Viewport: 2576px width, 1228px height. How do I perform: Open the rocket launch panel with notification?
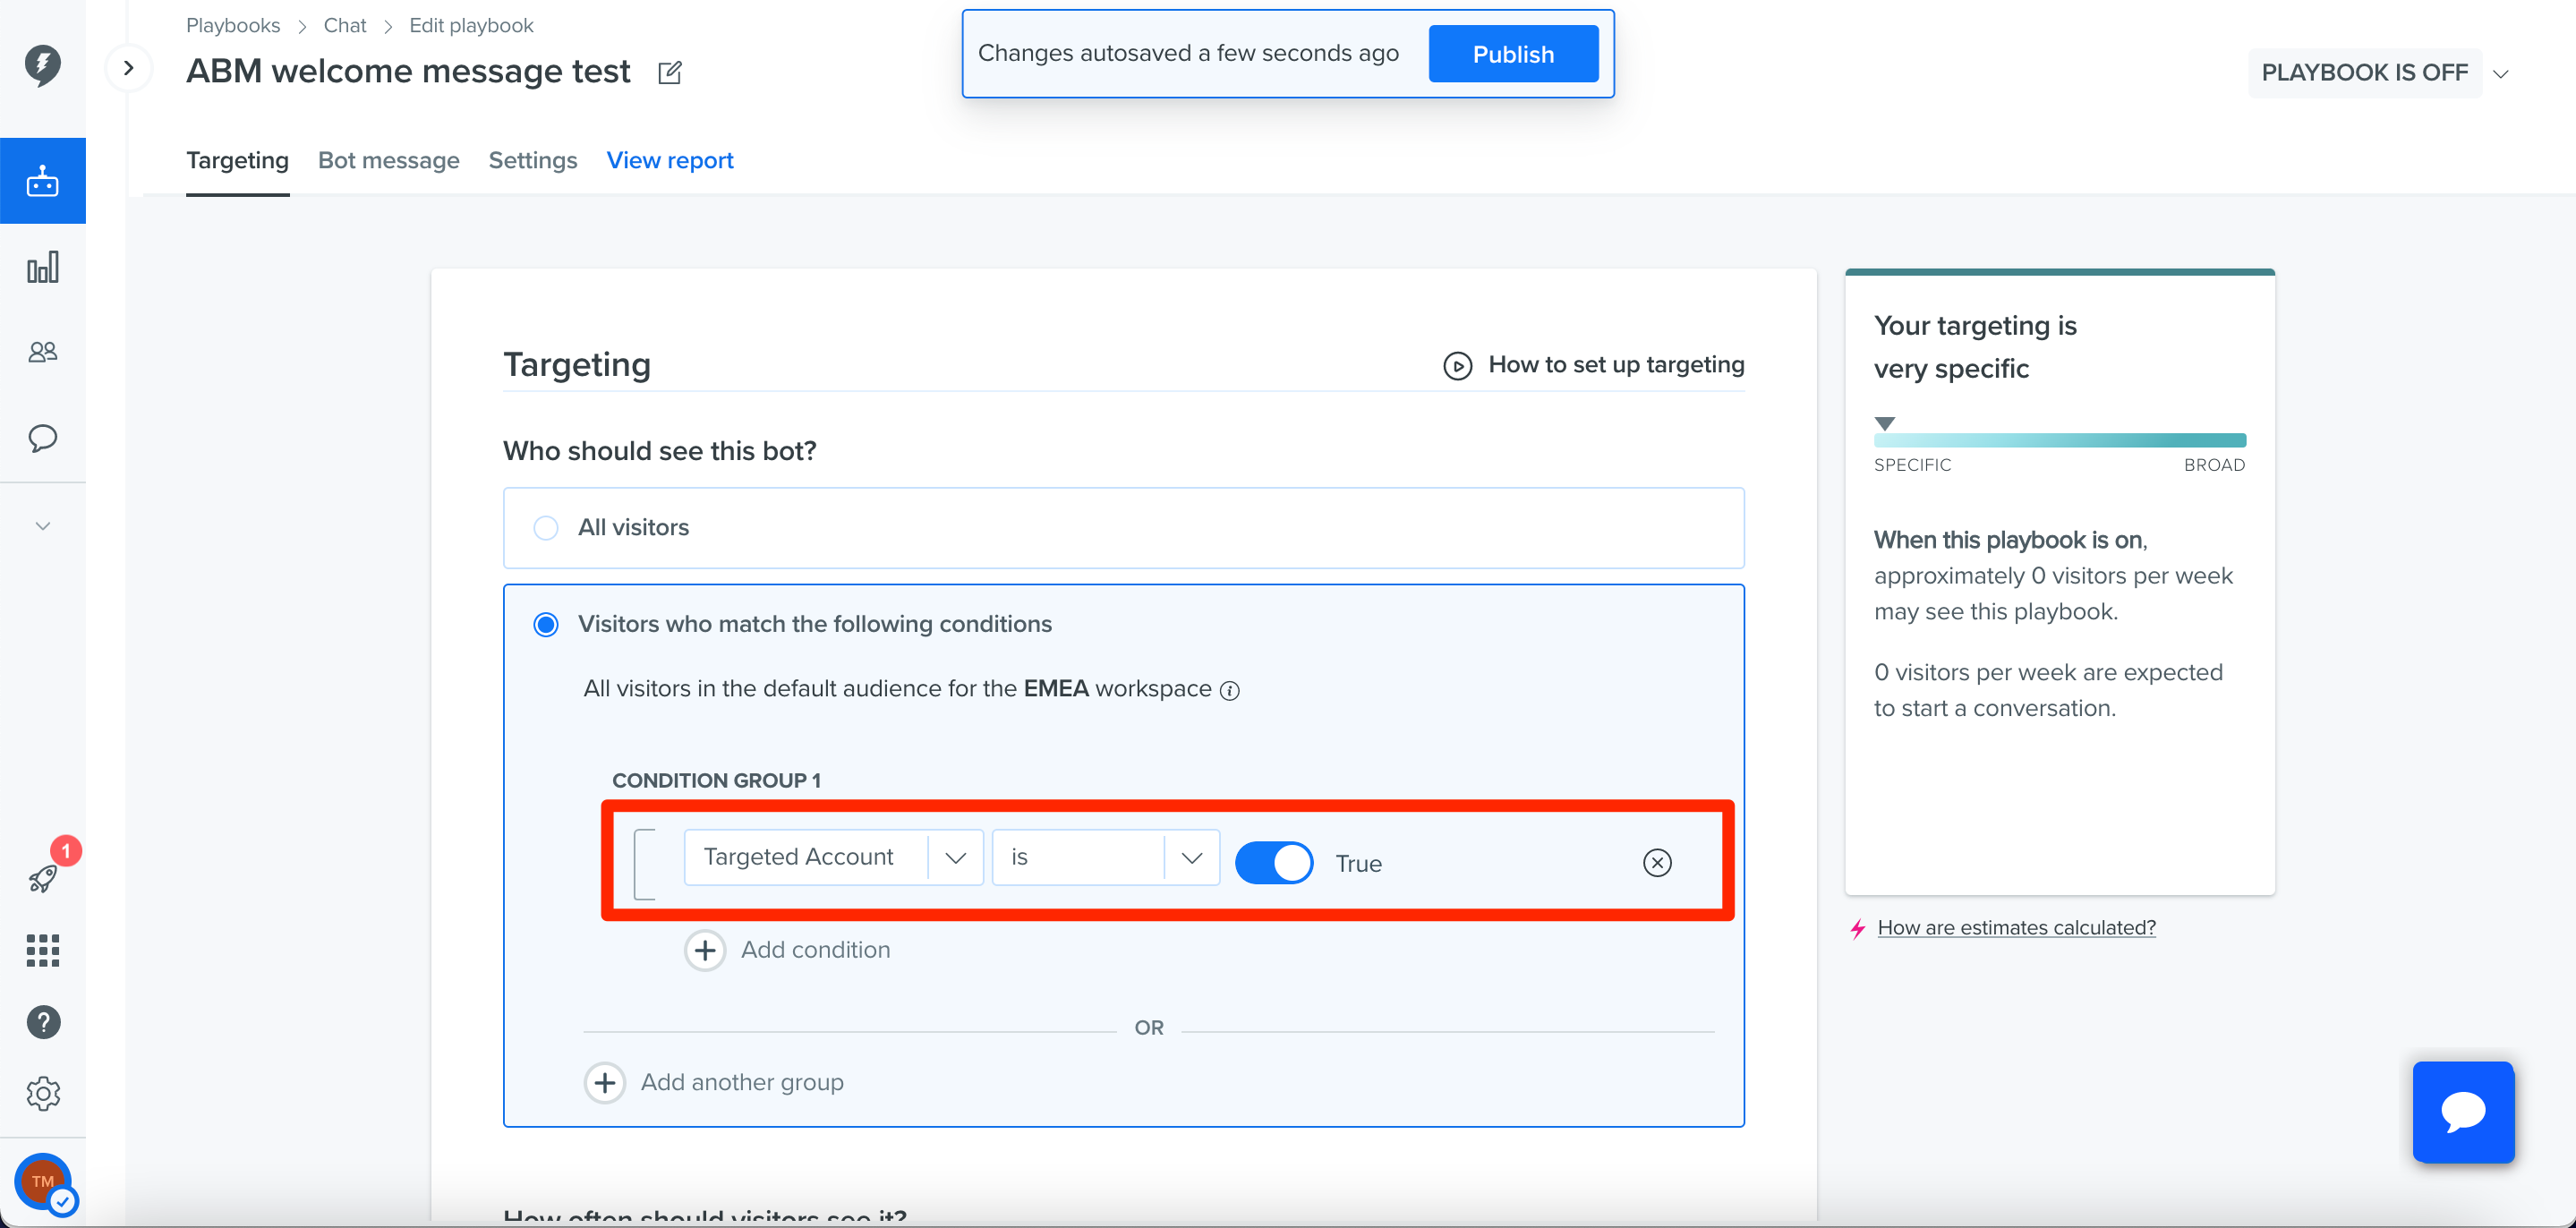pyautogui.click(x=42, y=878)
